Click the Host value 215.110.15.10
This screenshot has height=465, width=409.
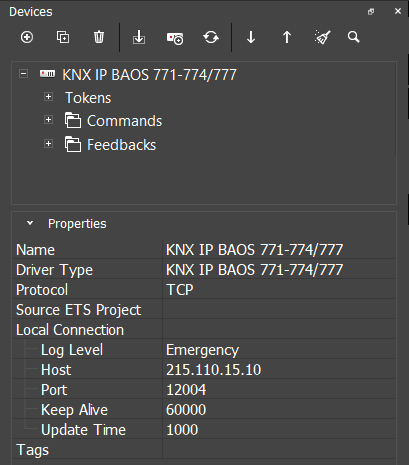[x=213, y=370]
